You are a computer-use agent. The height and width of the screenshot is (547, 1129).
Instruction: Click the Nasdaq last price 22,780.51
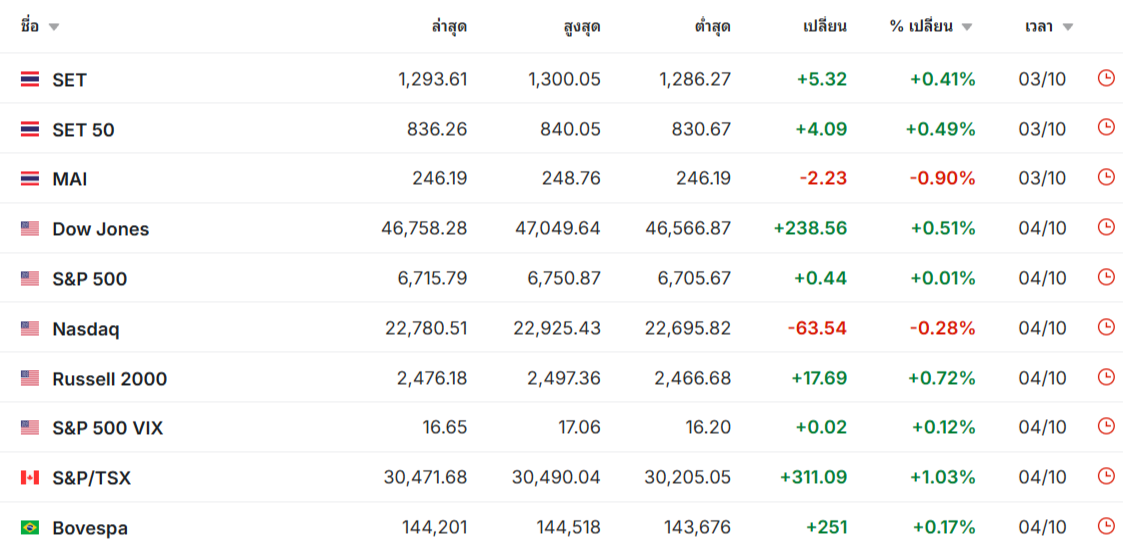(426, 328)
